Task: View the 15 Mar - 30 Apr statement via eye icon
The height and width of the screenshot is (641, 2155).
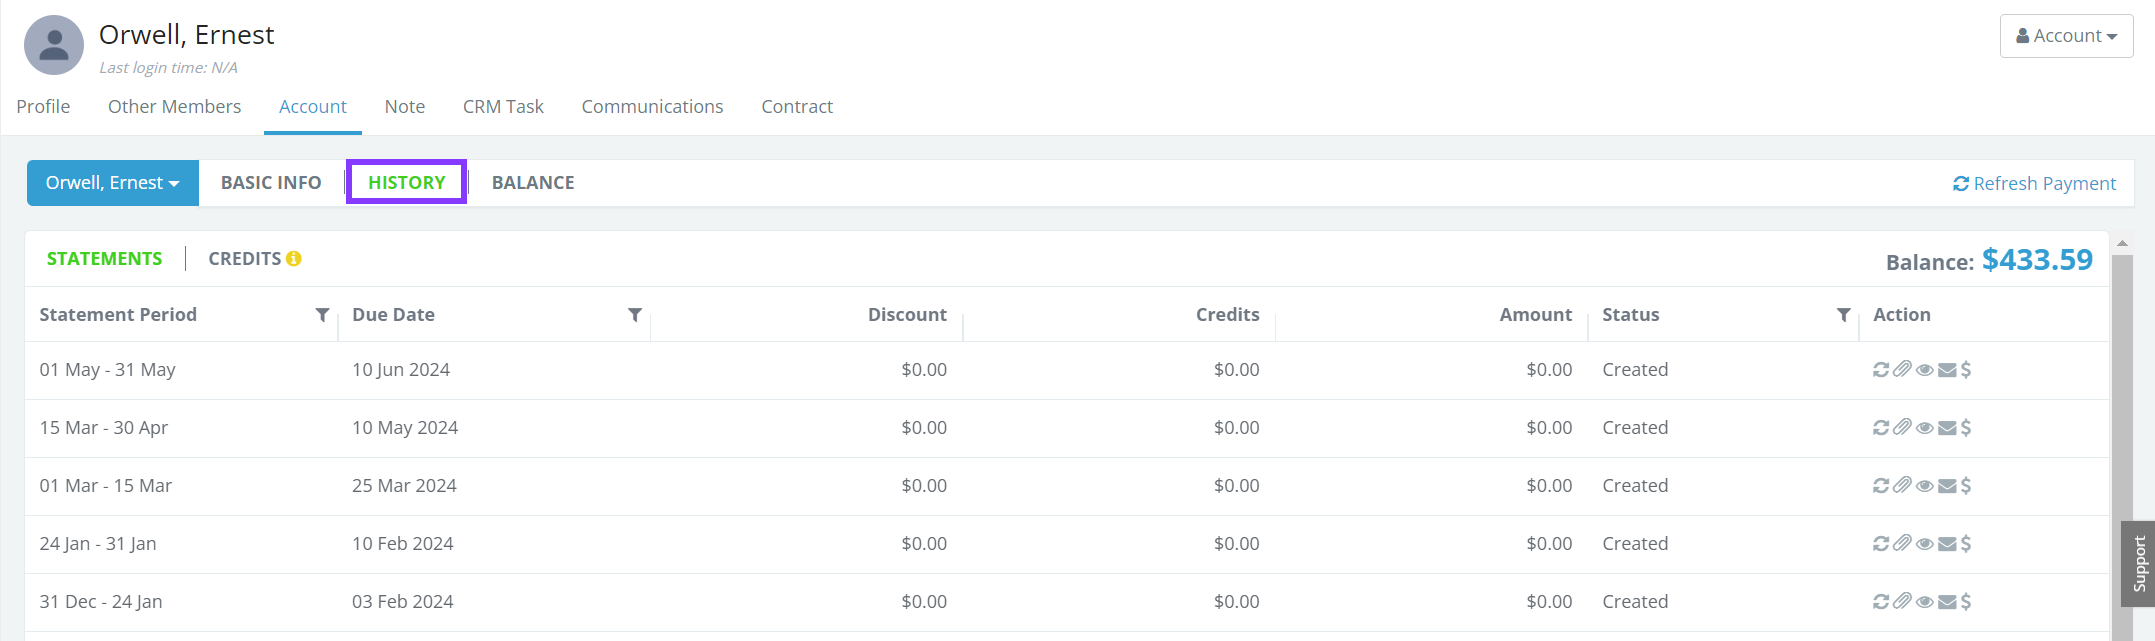Action: 1924,428
